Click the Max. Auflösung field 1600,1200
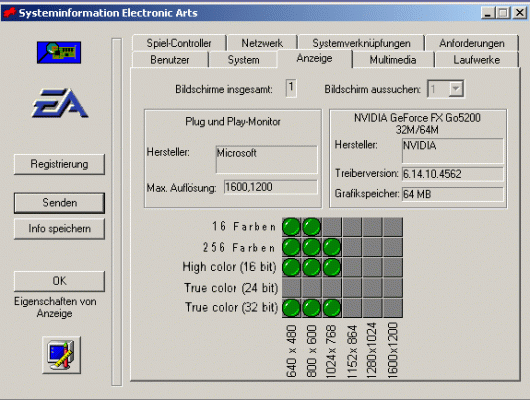 coord(271,187)
